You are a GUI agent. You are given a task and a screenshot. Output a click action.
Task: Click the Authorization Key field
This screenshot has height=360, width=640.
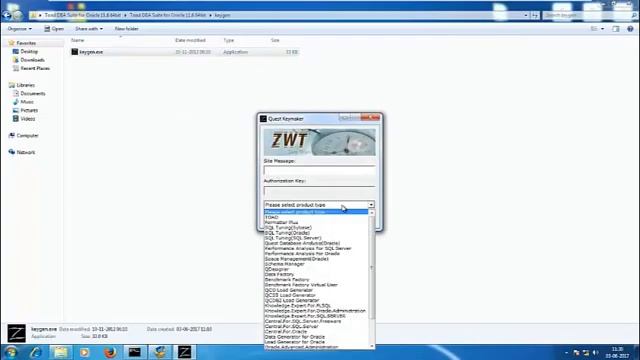coord(320,191)
